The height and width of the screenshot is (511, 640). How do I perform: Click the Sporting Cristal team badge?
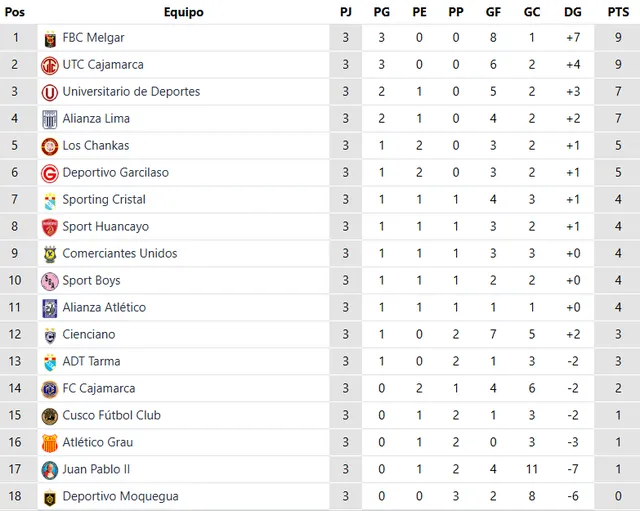(50, 200)
